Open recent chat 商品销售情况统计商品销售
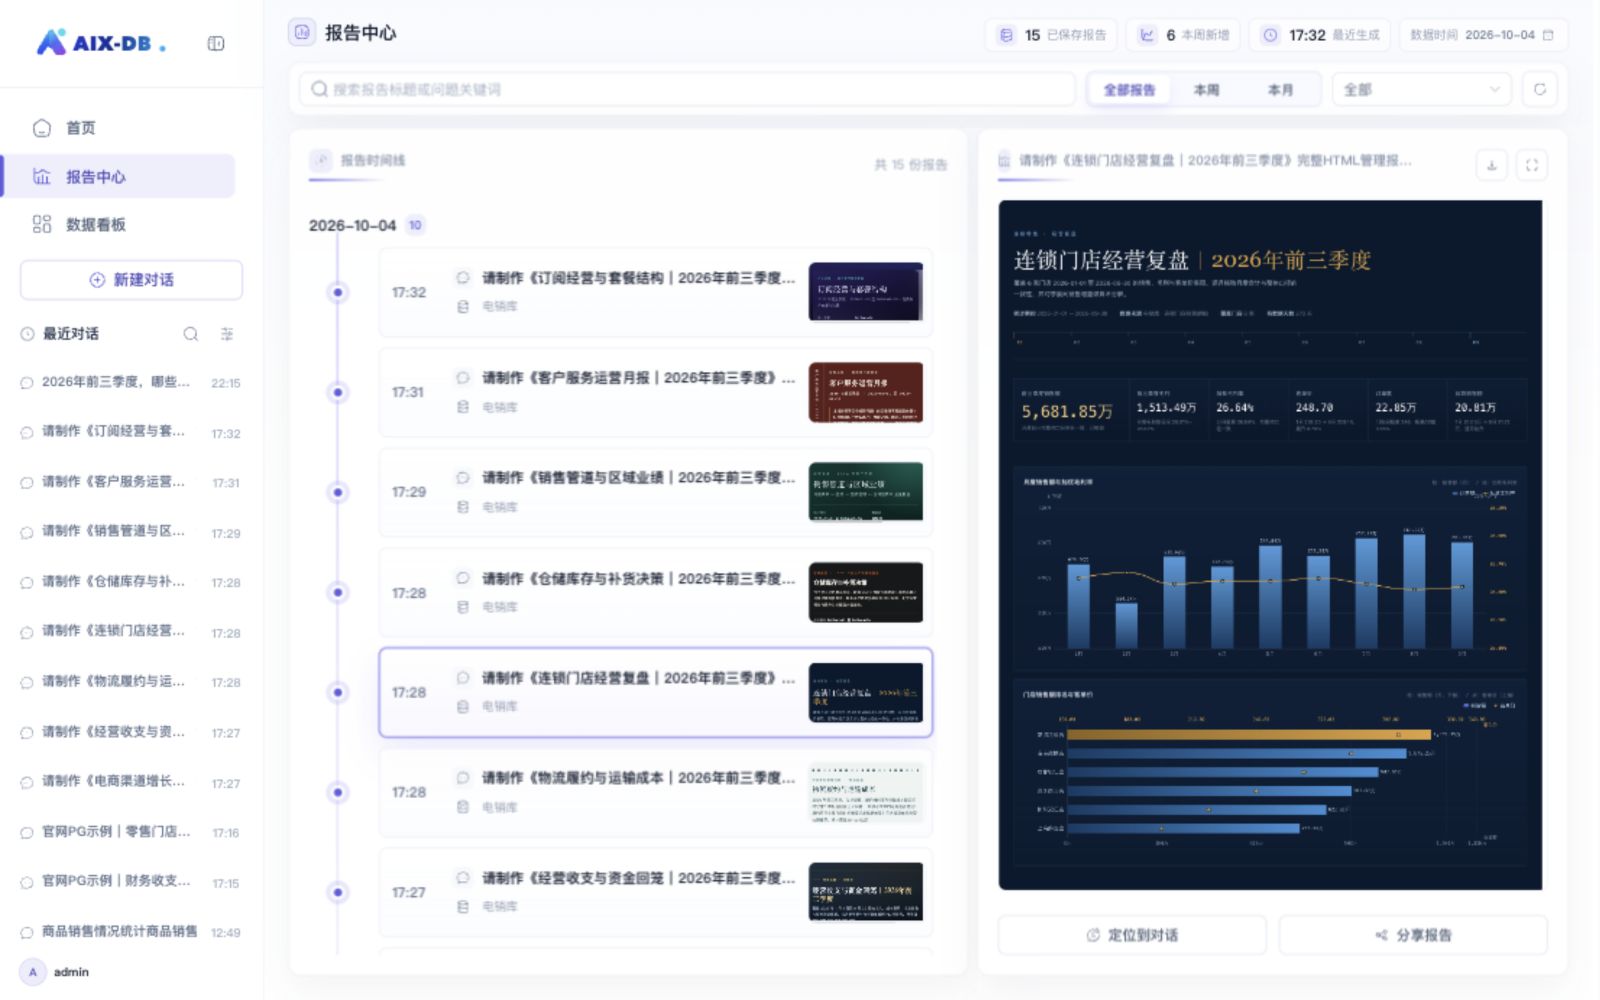Viewport: 1600px width, 1000px height. coord(131,932)
